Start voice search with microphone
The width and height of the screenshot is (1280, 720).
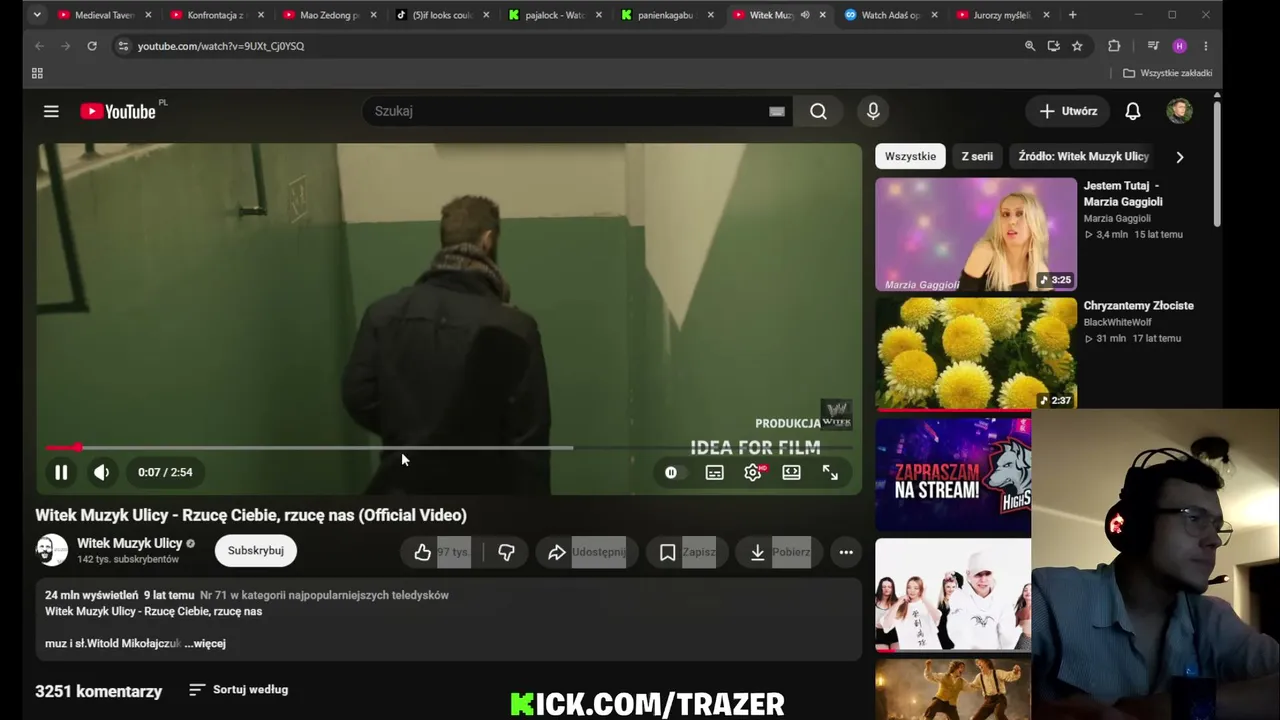(x=873, y=111)
